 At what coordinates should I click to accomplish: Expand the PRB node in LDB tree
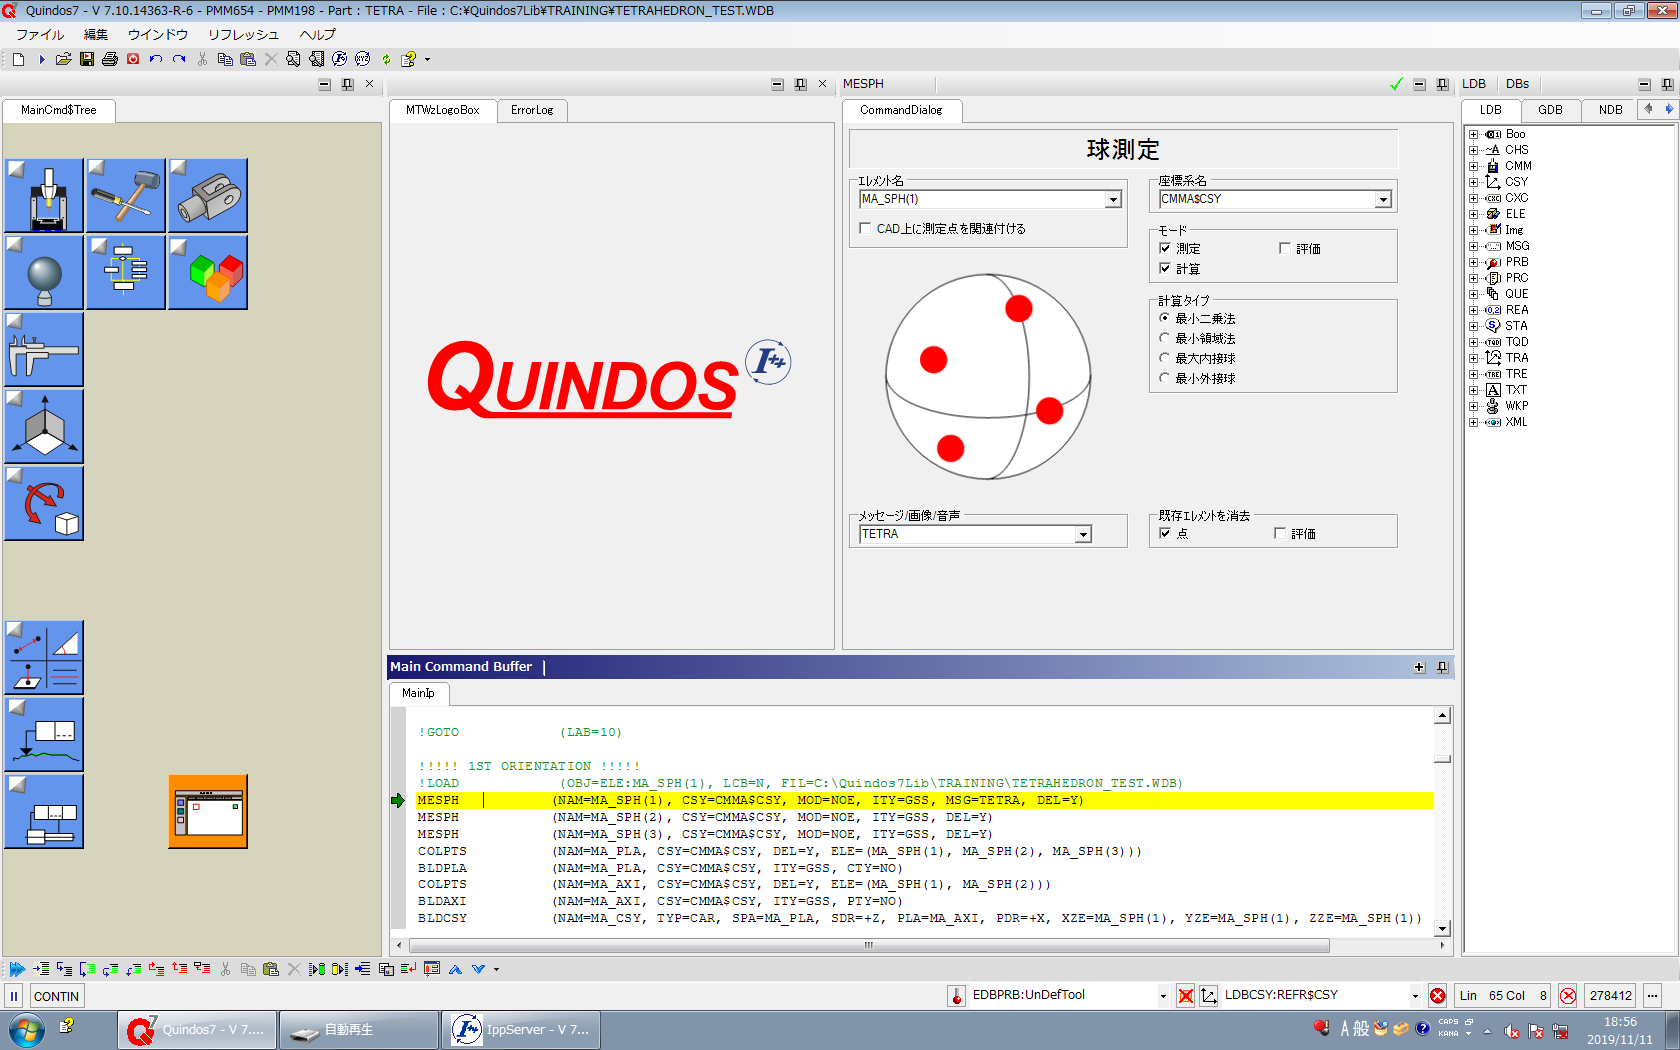click(1473, 262)
